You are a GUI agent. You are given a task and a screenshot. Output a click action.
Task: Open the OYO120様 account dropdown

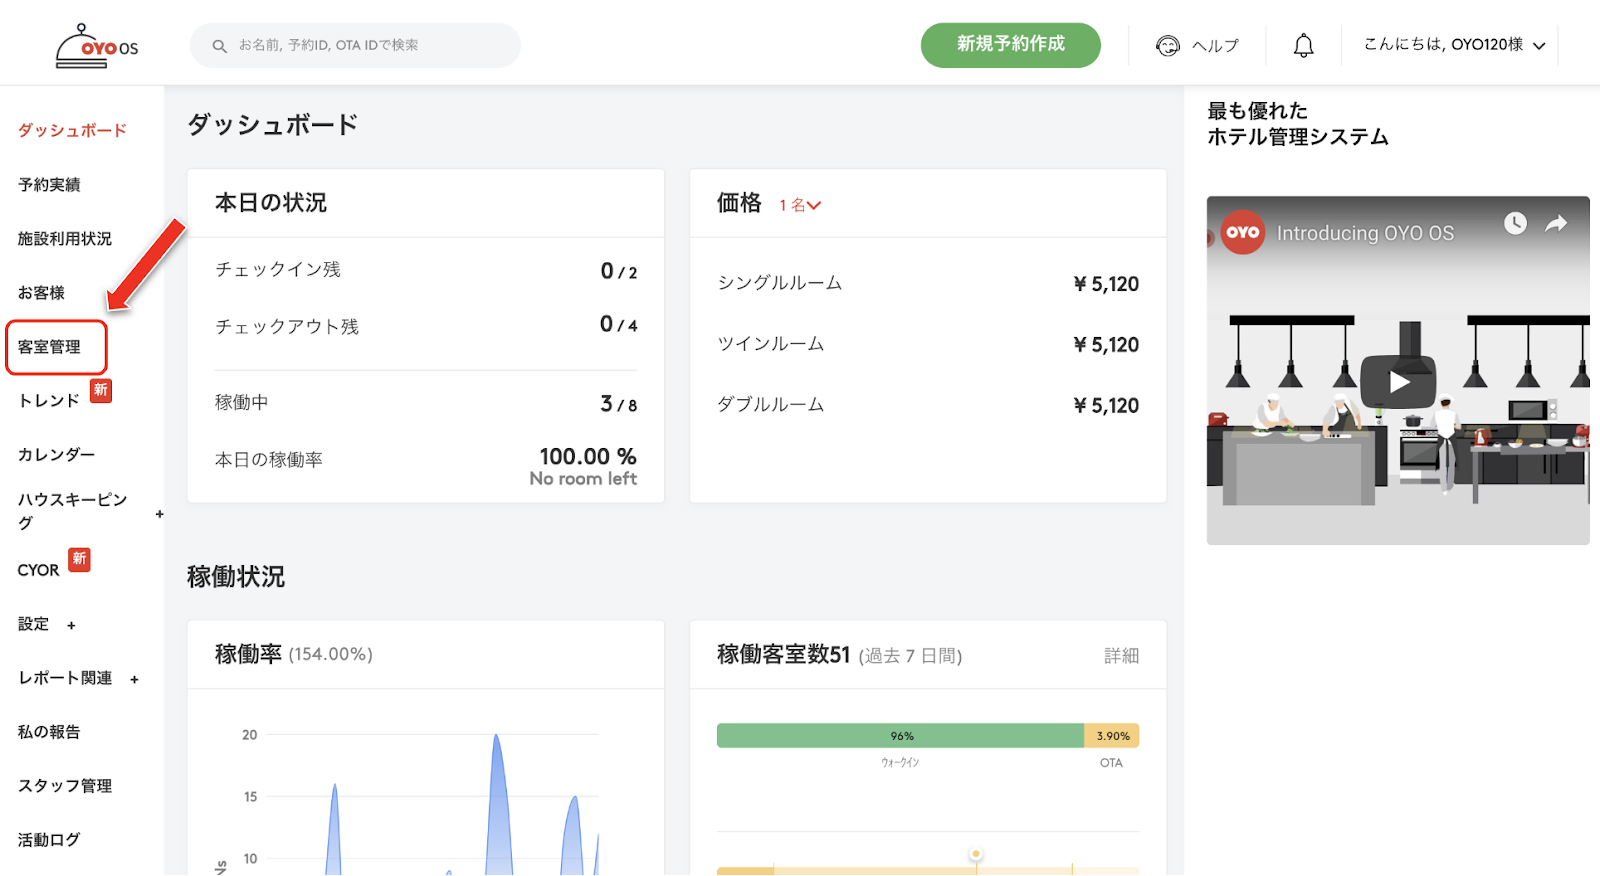click(1454, 45)
